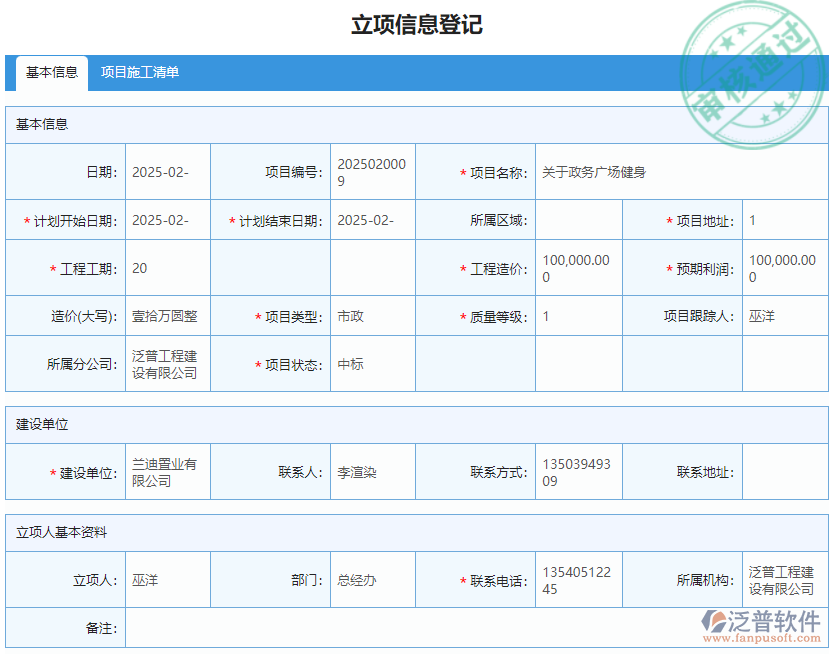
Task: Visit the www.fanpusoft.com link
Action: point(763,640)
